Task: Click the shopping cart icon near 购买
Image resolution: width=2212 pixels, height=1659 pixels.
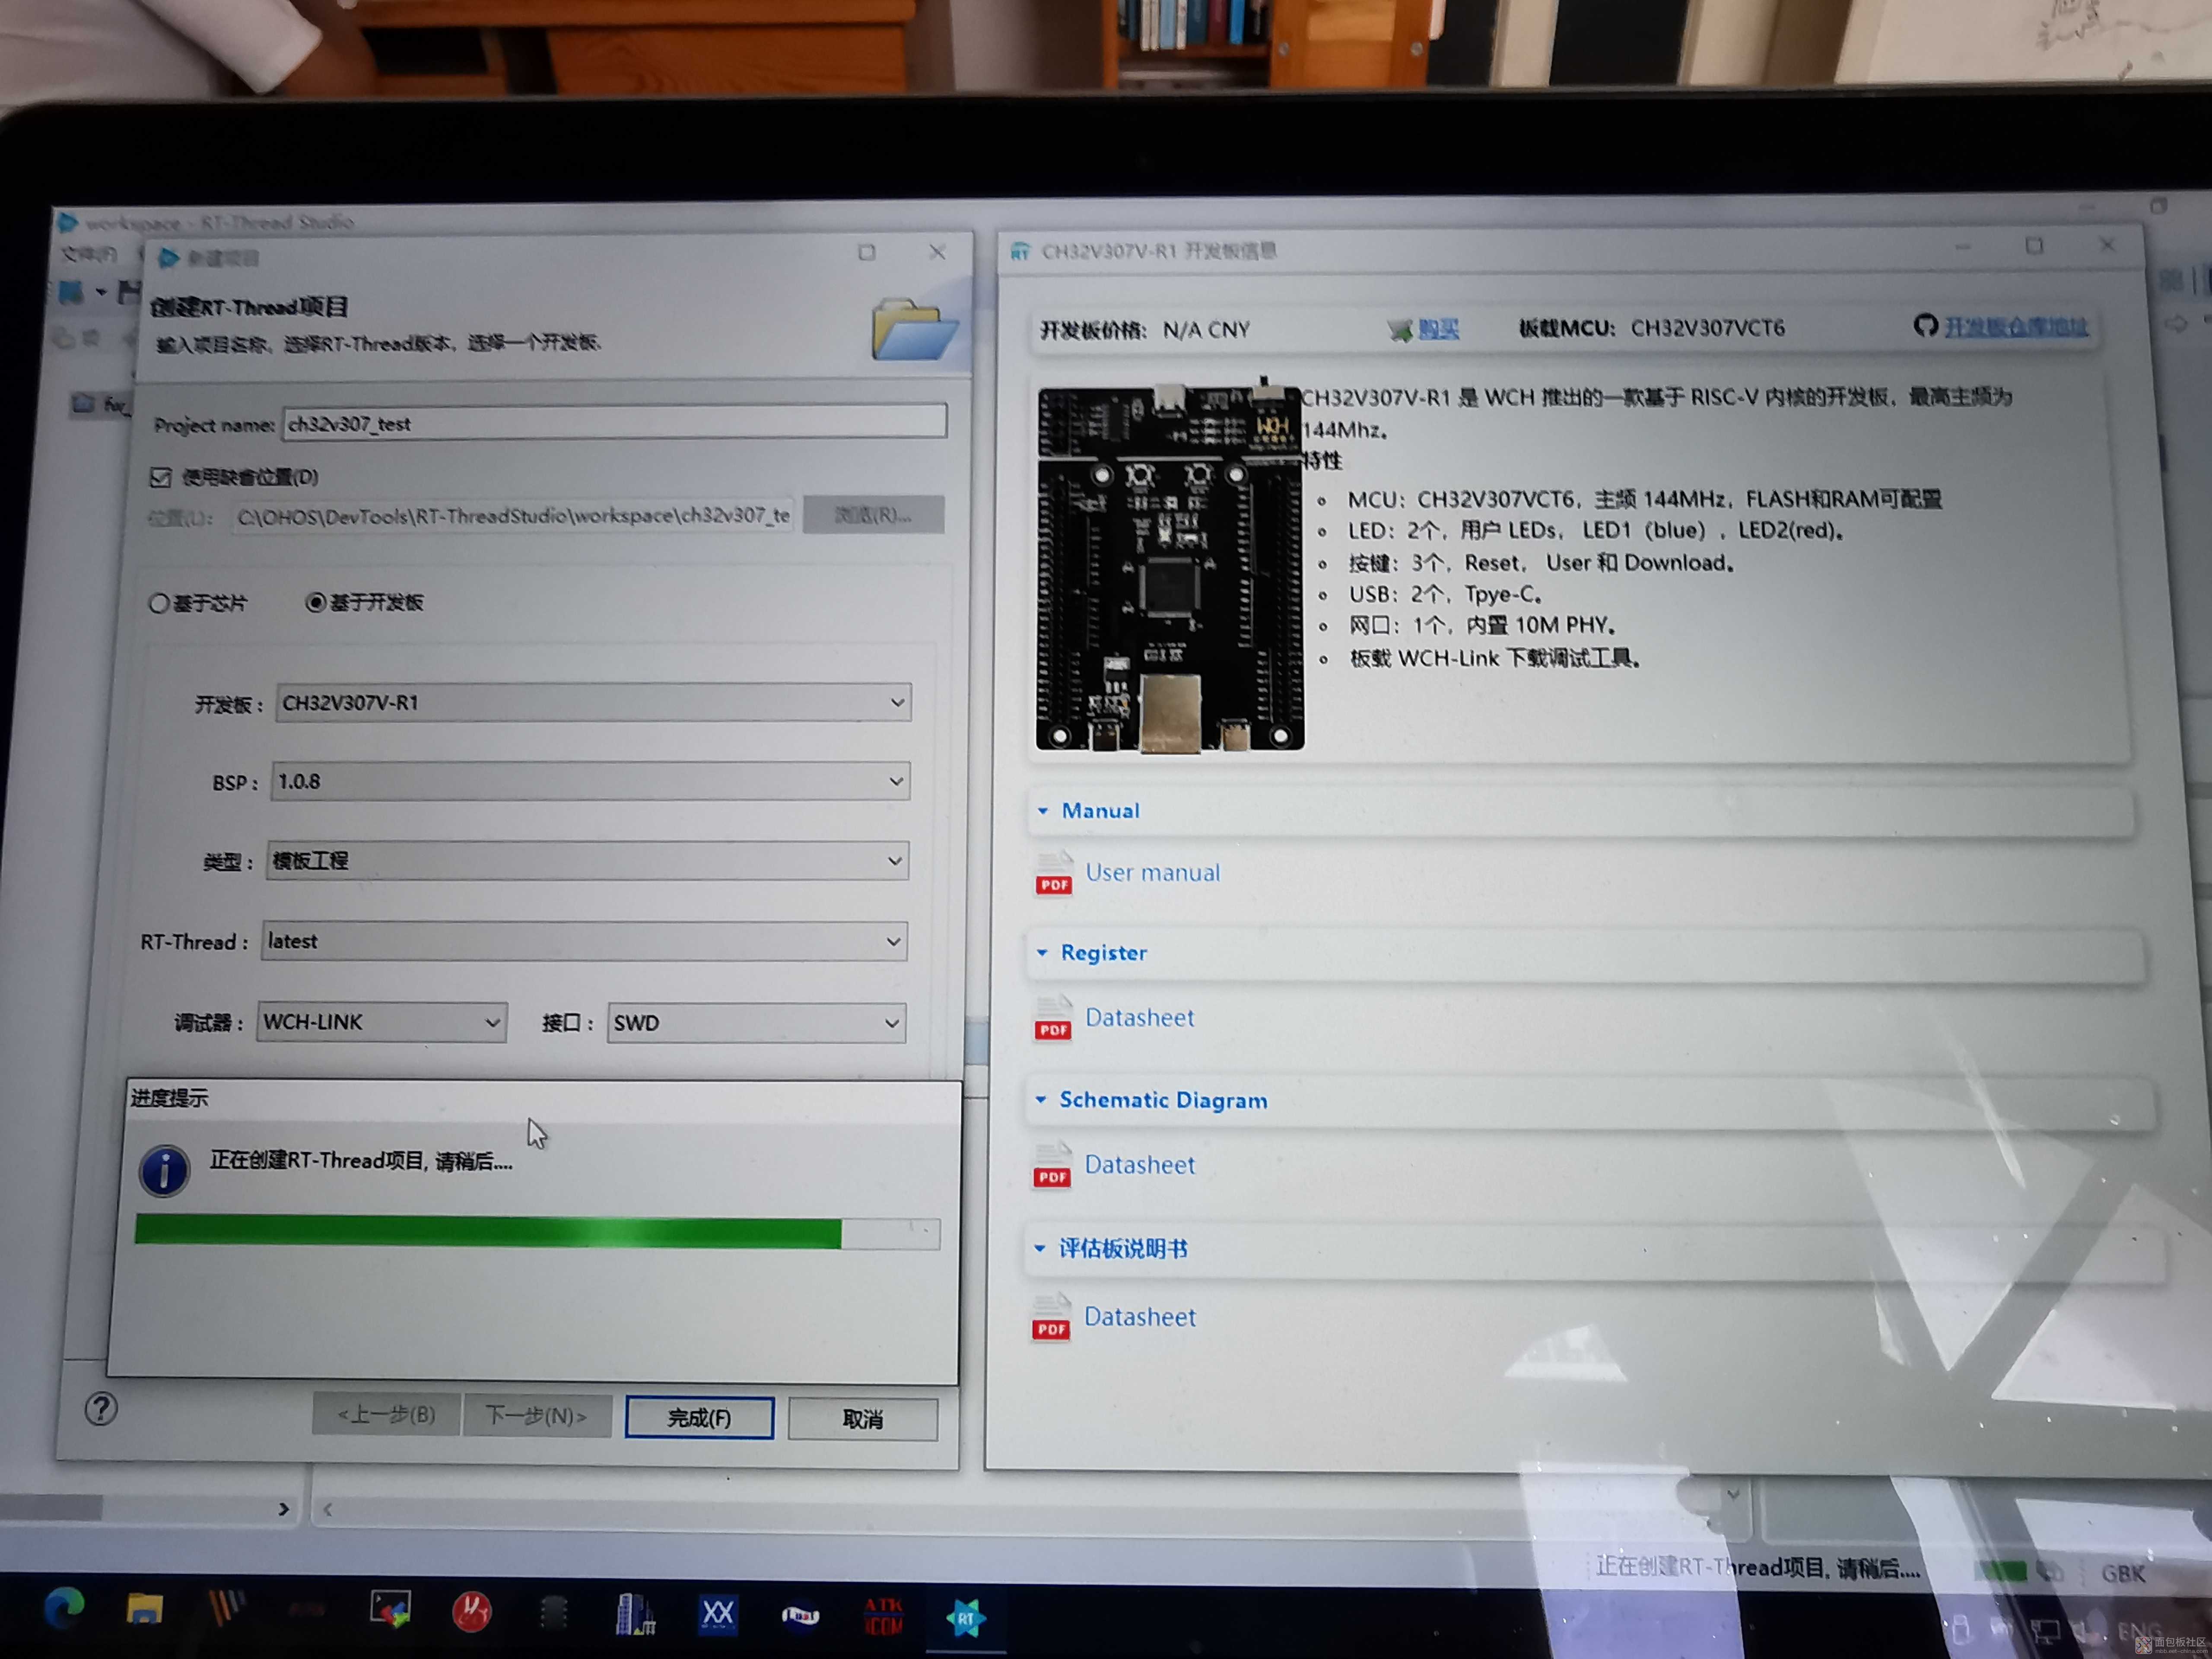Action: (1400, 329)
